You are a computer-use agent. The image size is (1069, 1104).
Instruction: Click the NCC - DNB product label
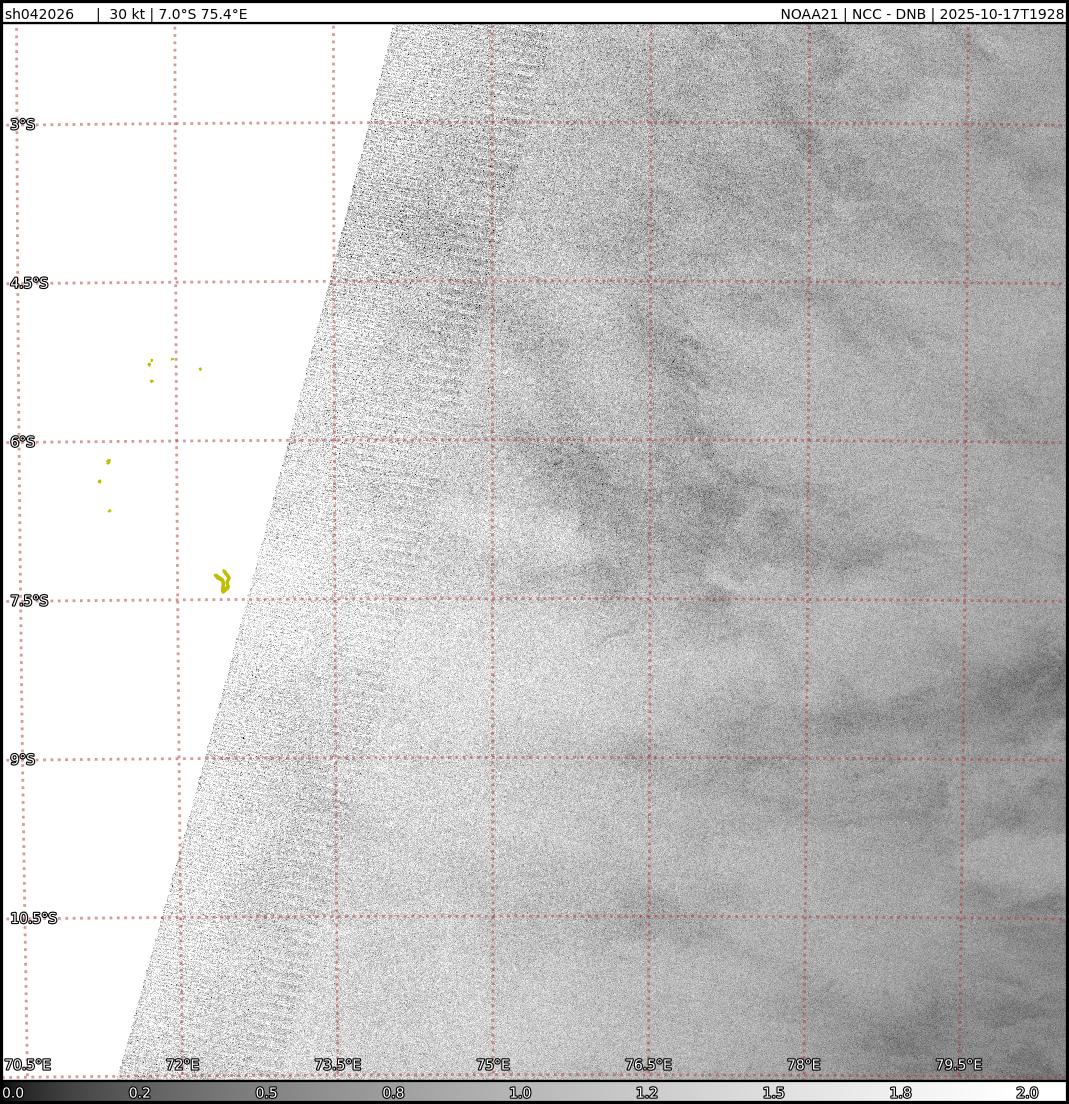(889, 14)
